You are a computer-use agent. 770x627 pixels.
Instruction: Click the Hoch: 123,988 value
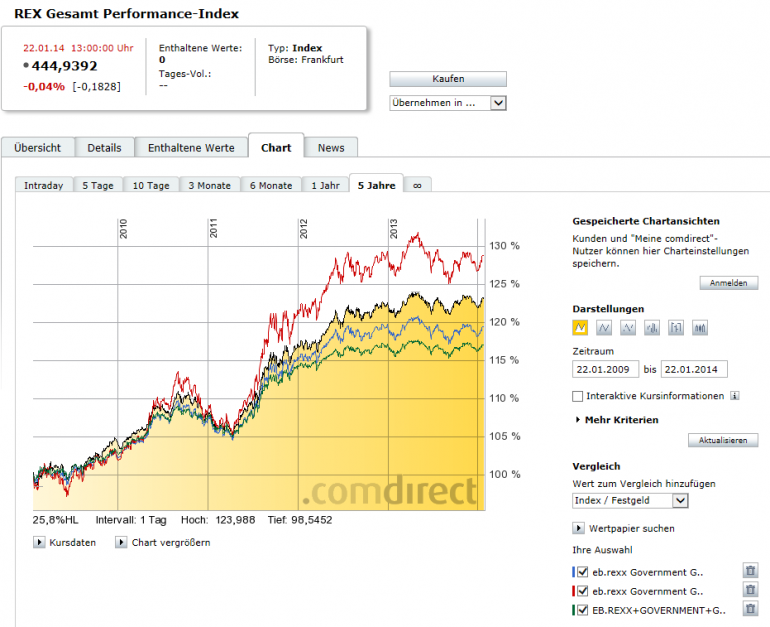coord(218,520)
